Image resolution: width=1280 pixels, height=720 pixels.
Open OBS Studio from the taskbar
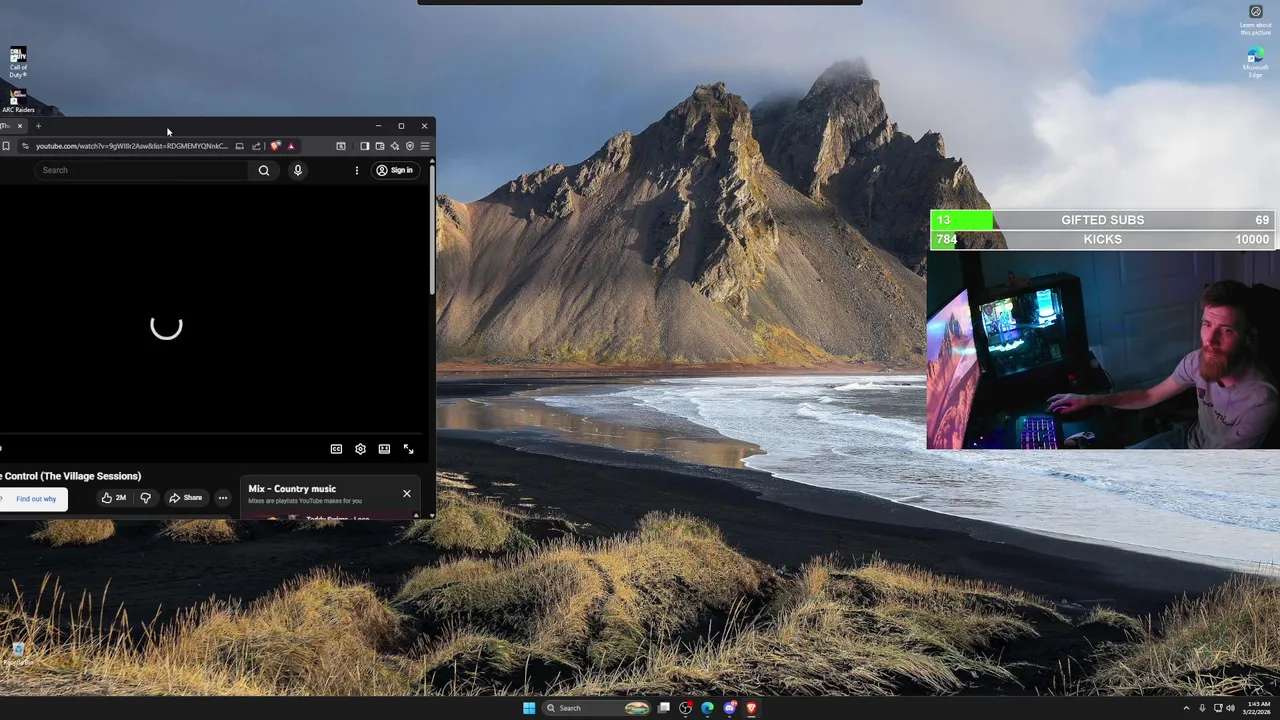[x=685, y=708]
